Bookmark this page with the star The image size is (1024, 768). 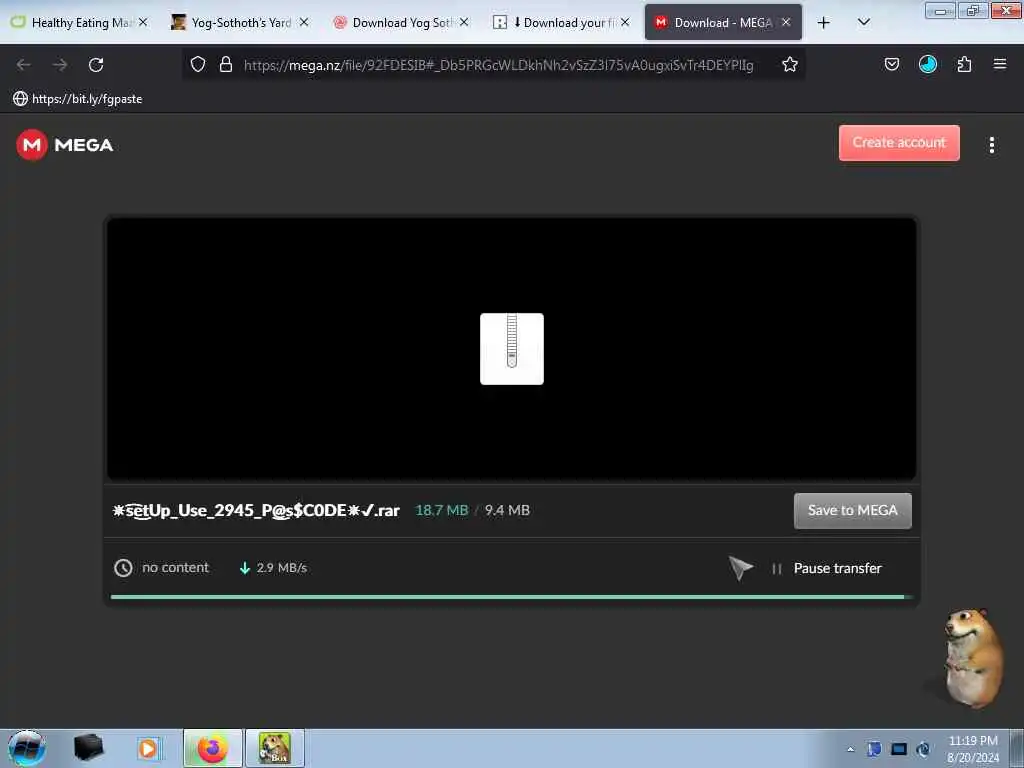(x=790, y=64)
